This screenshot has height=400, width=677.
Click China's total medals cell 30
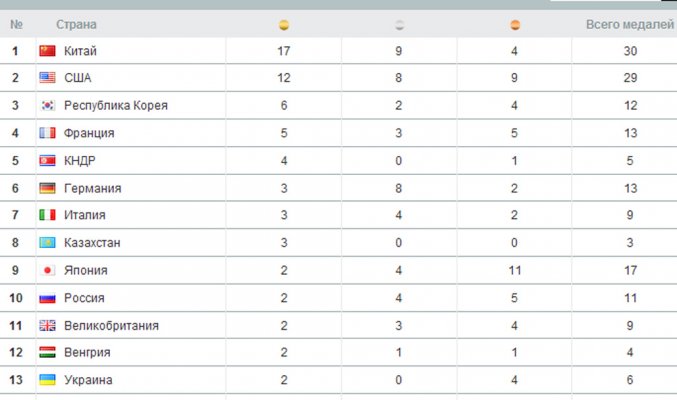pos(630,51)
